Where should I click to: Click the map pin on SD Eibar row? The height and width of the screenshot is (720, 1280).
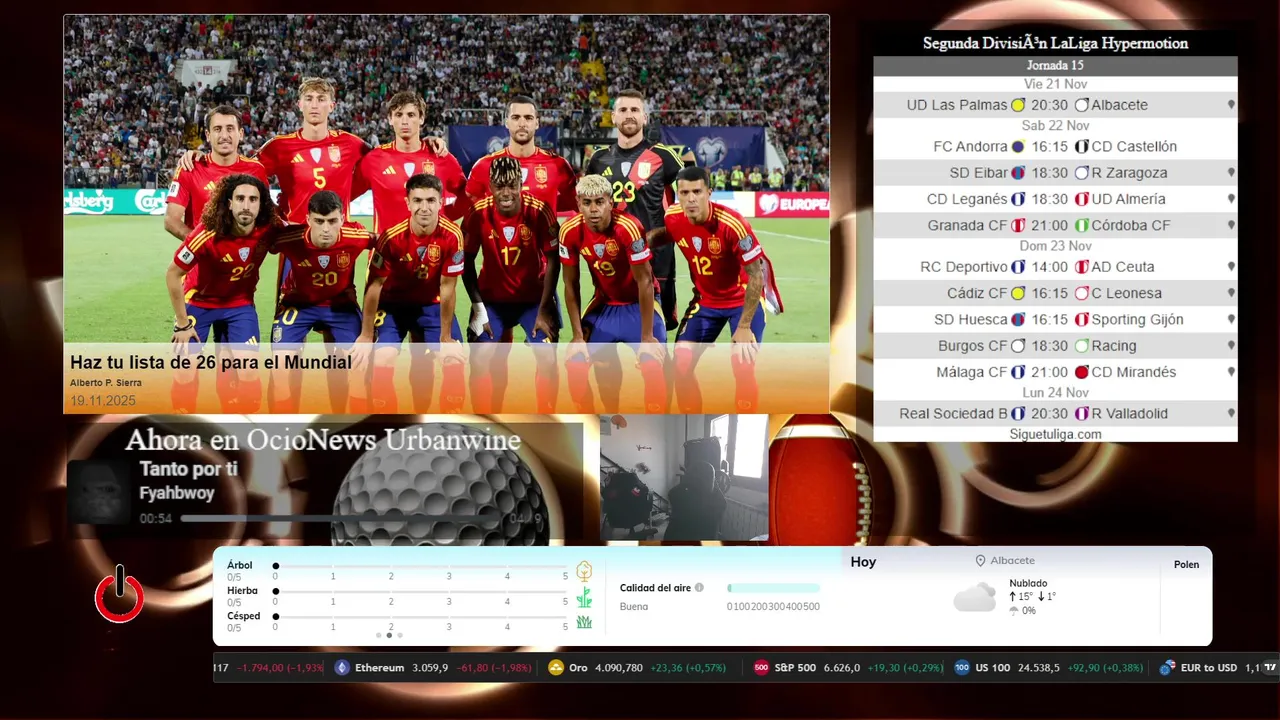[x=1231, y=173]
